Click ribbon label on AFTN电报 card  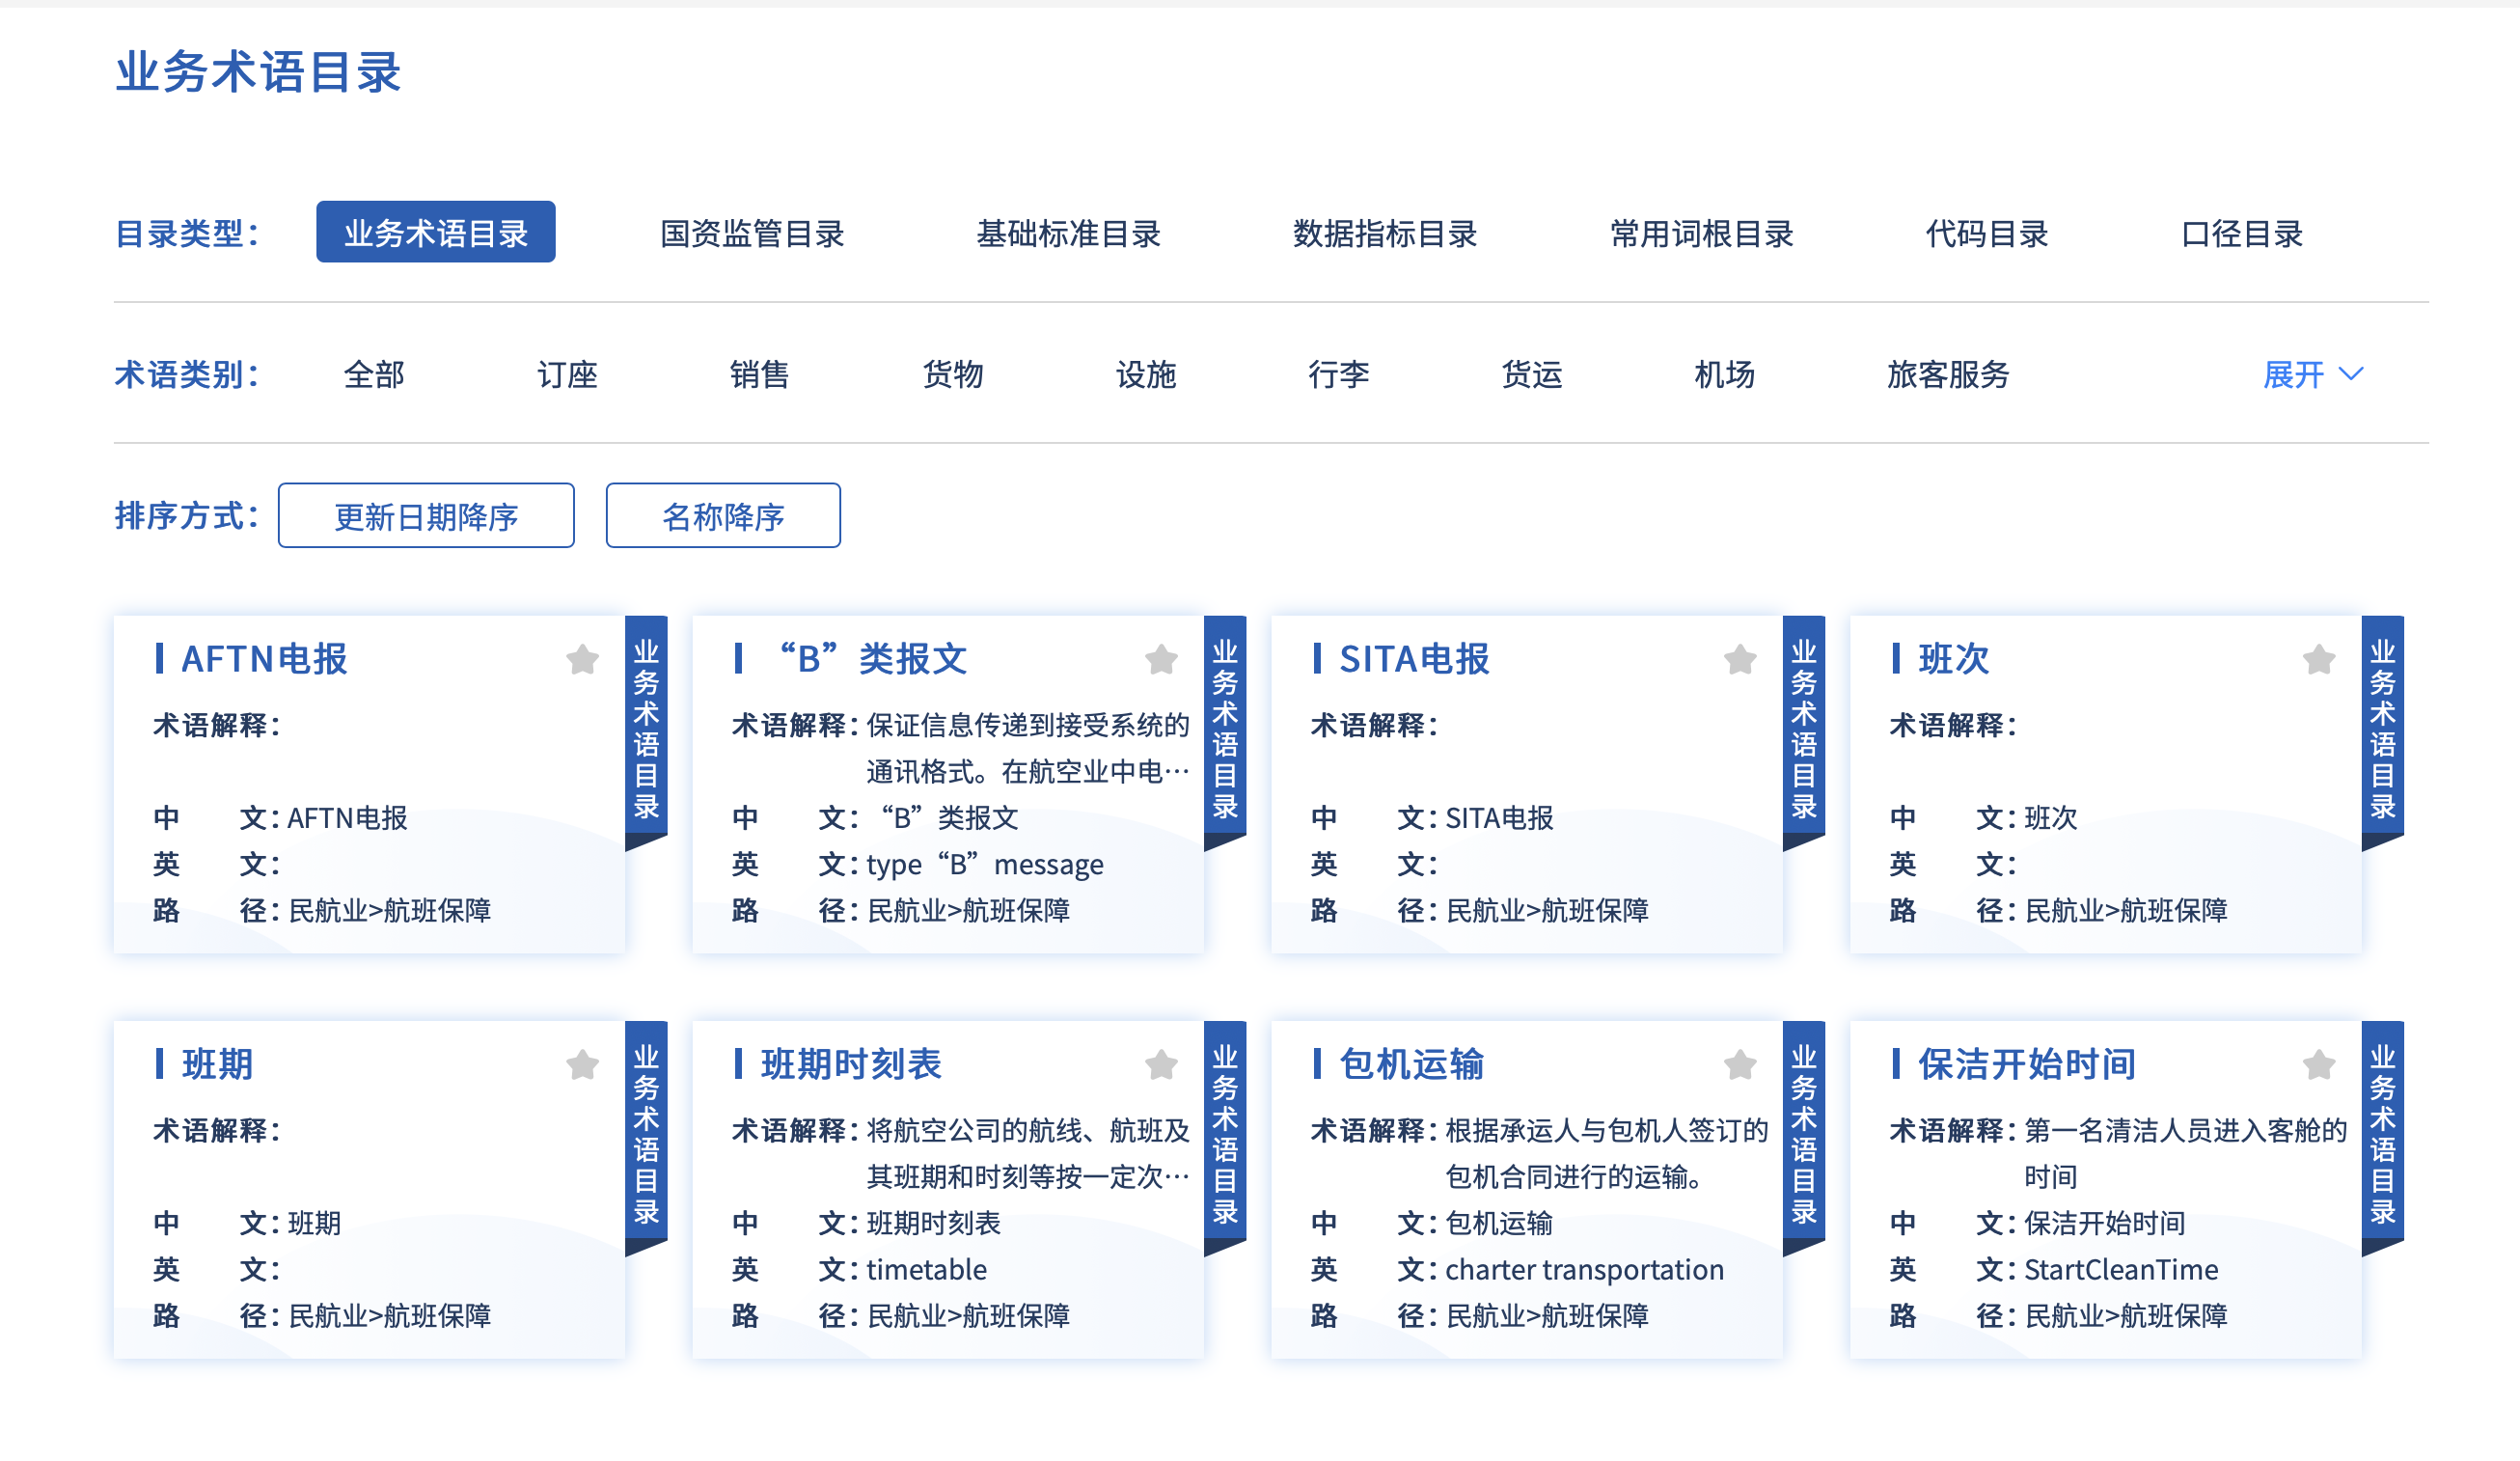[646, 728]
